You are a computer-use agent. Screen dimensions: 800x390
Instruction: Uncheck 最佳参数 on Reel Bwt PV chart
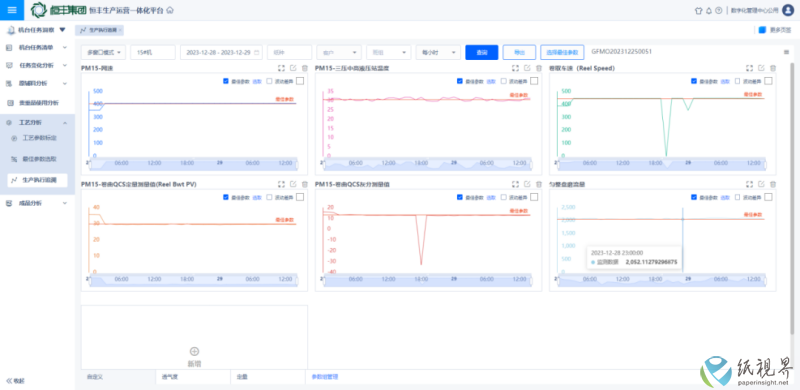(226, 197)
